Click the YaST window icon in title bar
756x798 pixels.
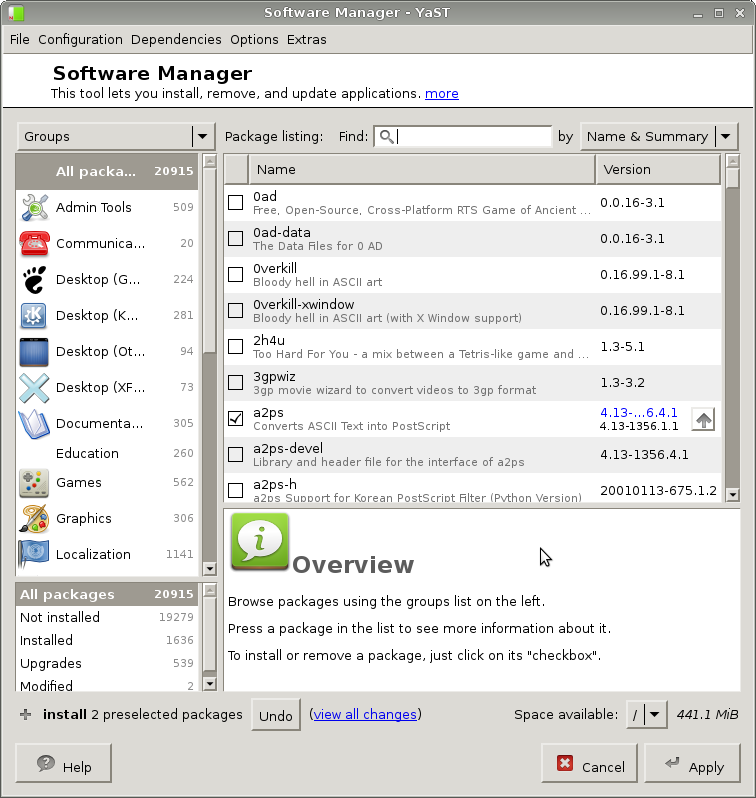(16, 13)
